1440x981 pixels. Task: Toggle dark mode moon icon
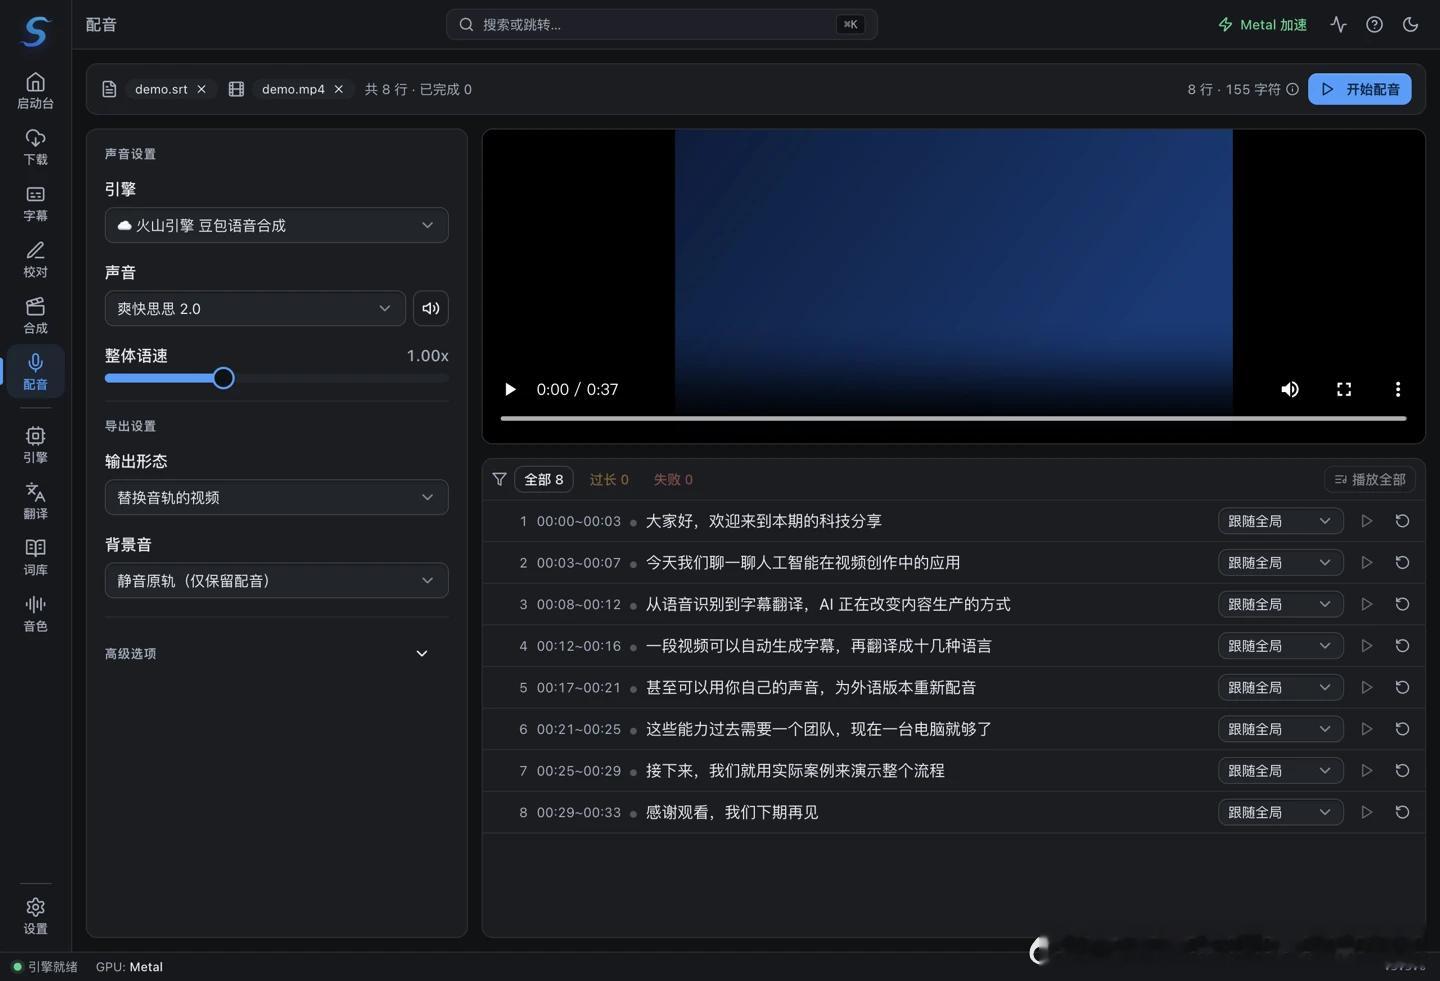[x=1410, y=25]
